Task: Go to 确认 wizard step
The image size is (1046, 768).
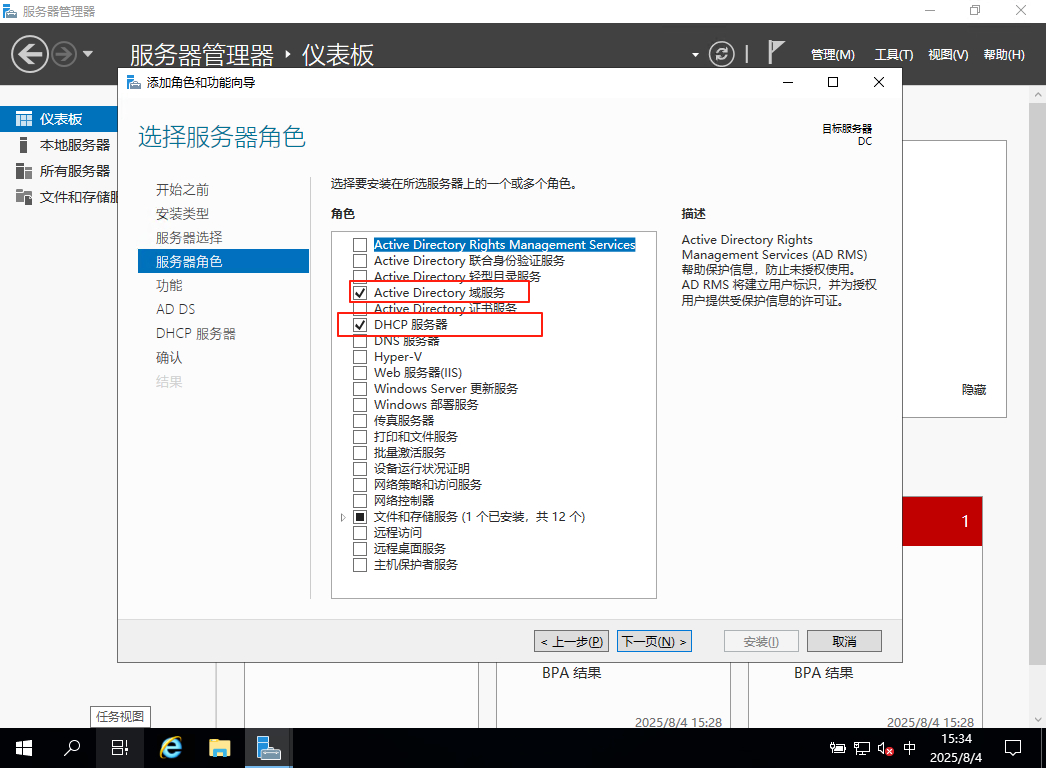Action: point(169,358)
